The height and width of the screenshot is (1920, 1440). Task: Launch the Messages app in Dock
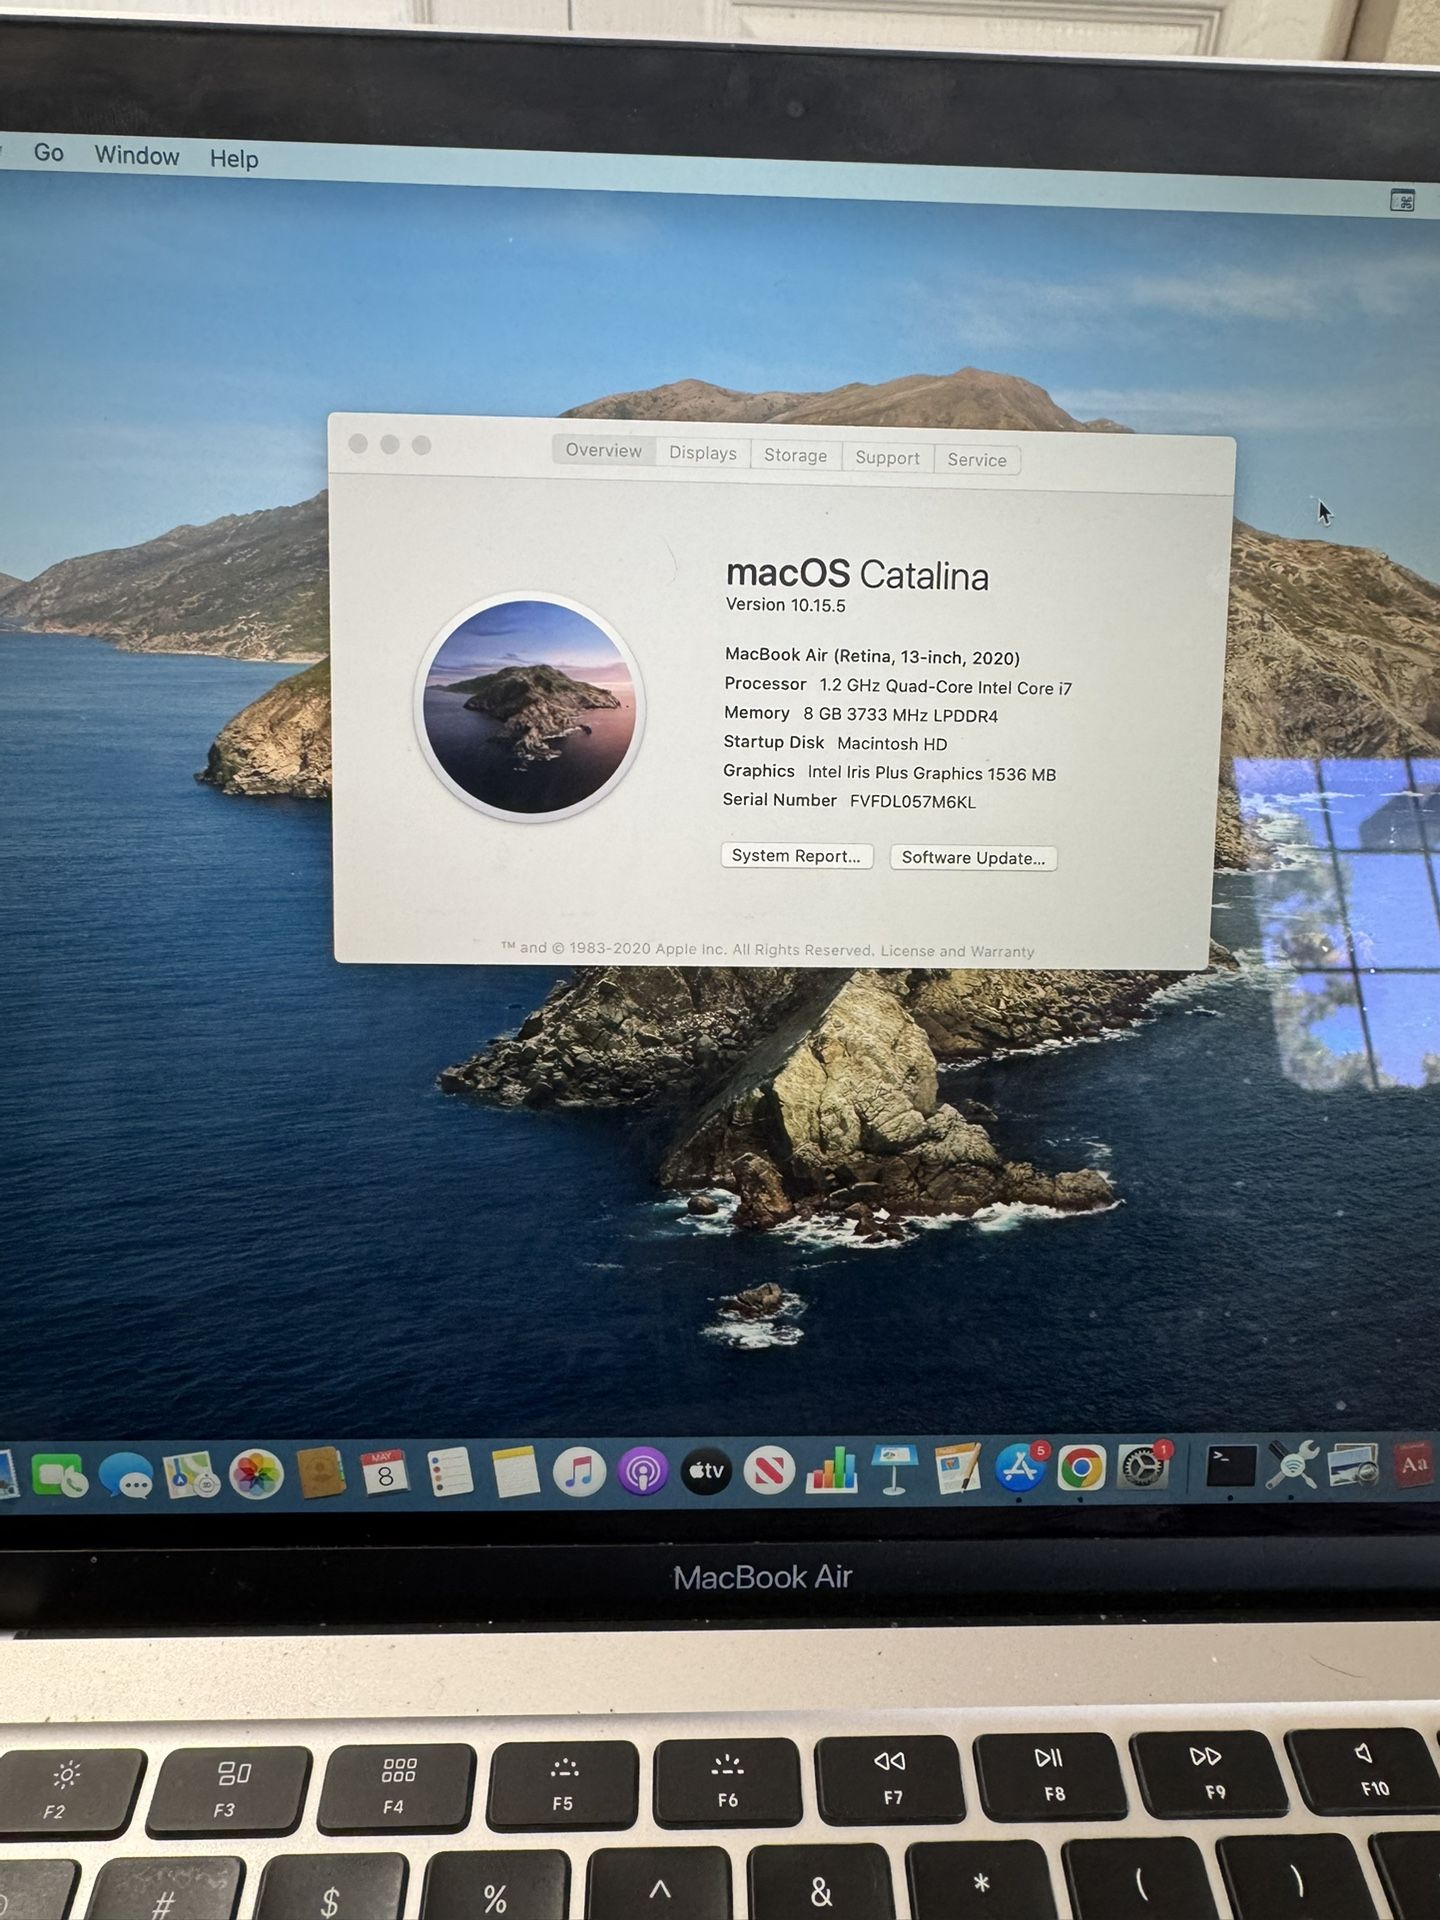126,1476
